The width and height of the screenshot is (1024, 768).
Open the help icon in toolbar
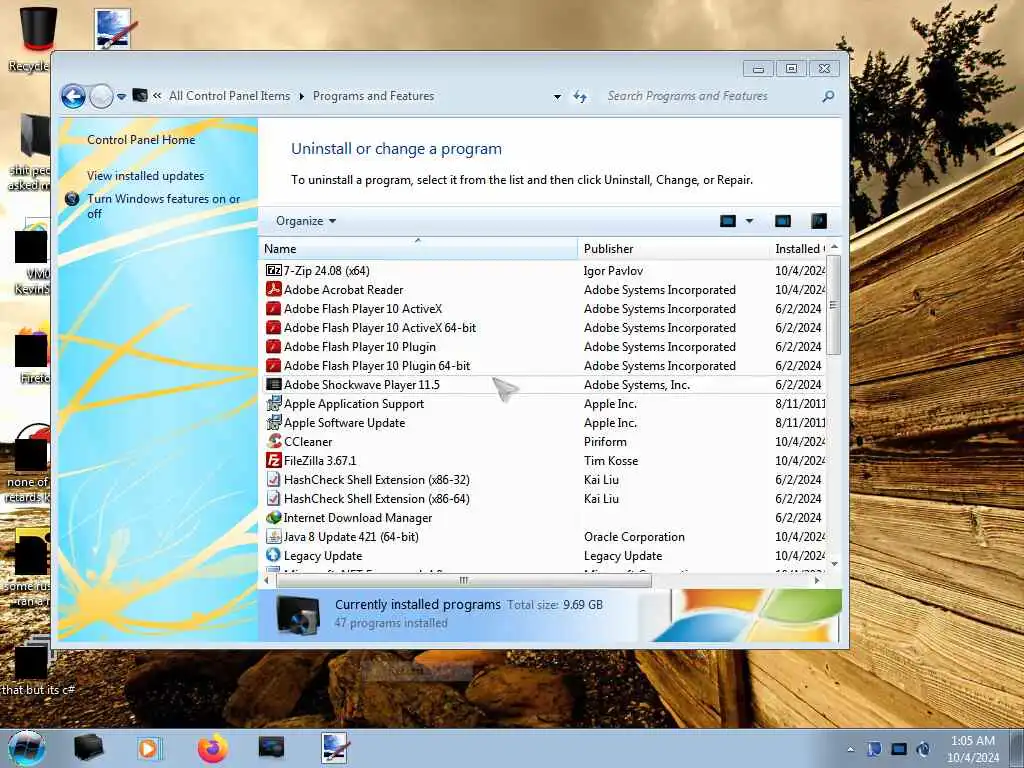point(819,221)
